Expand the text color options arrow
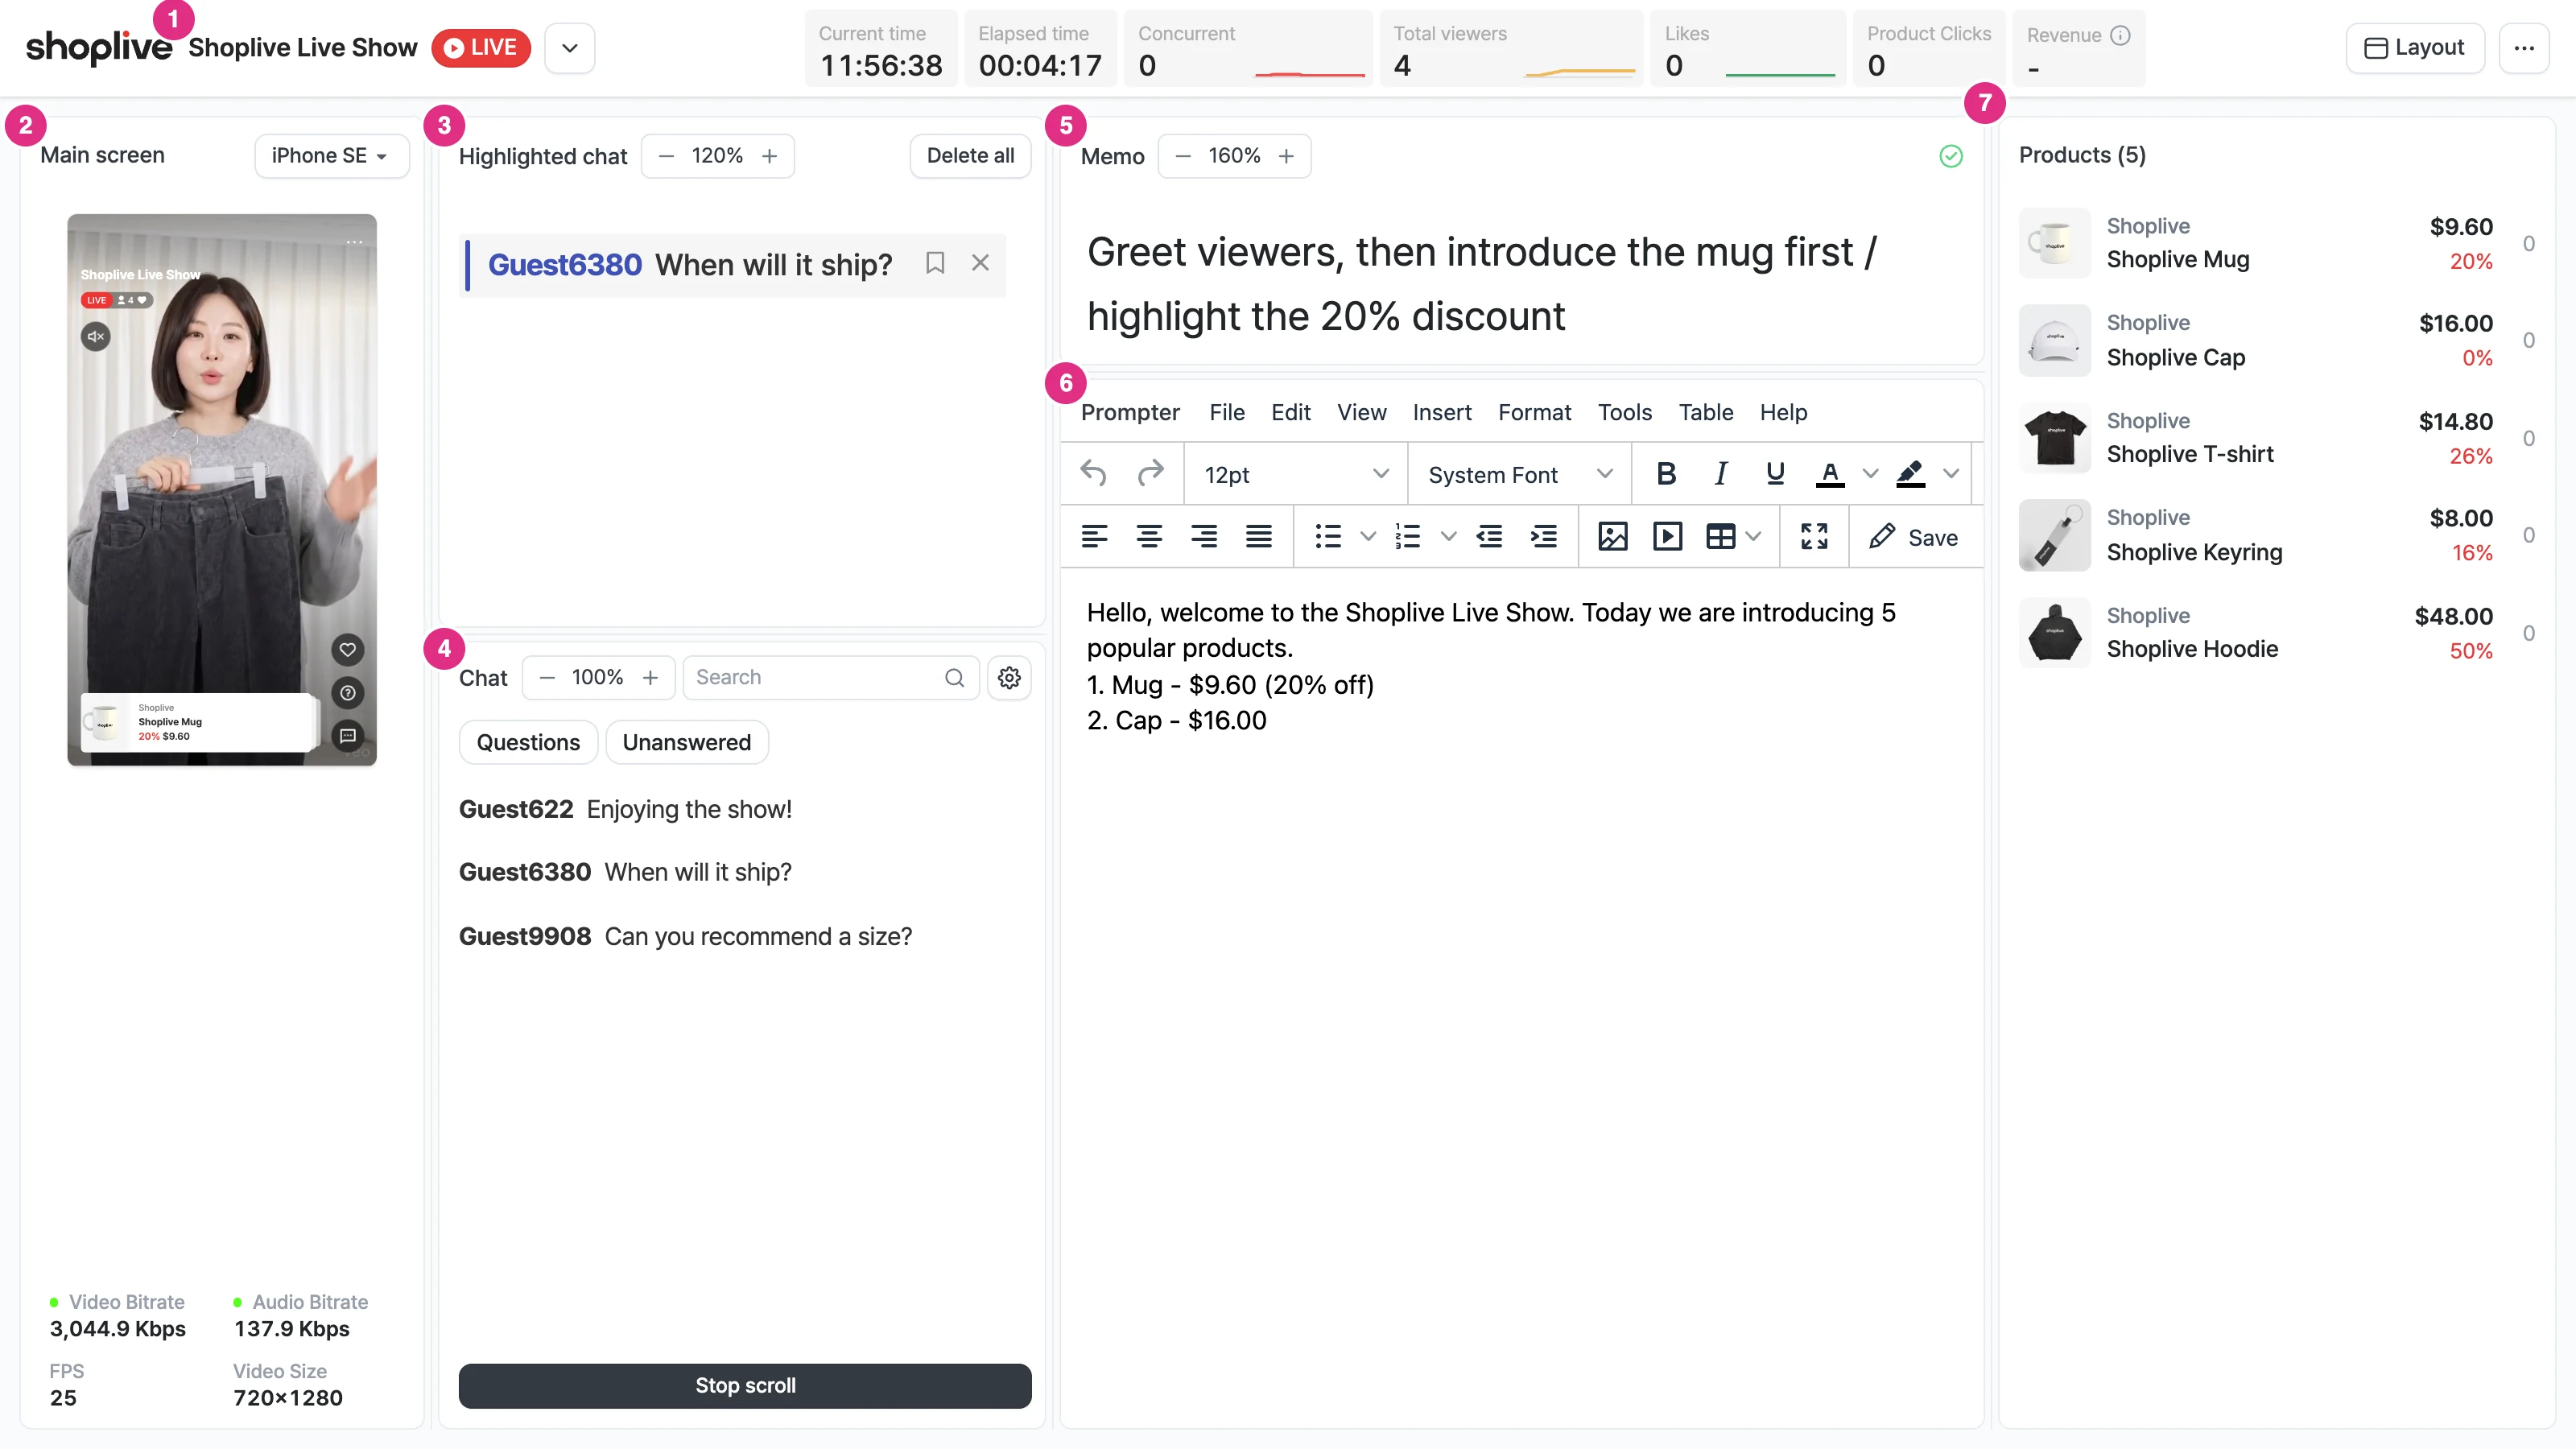 point(1870,474)
